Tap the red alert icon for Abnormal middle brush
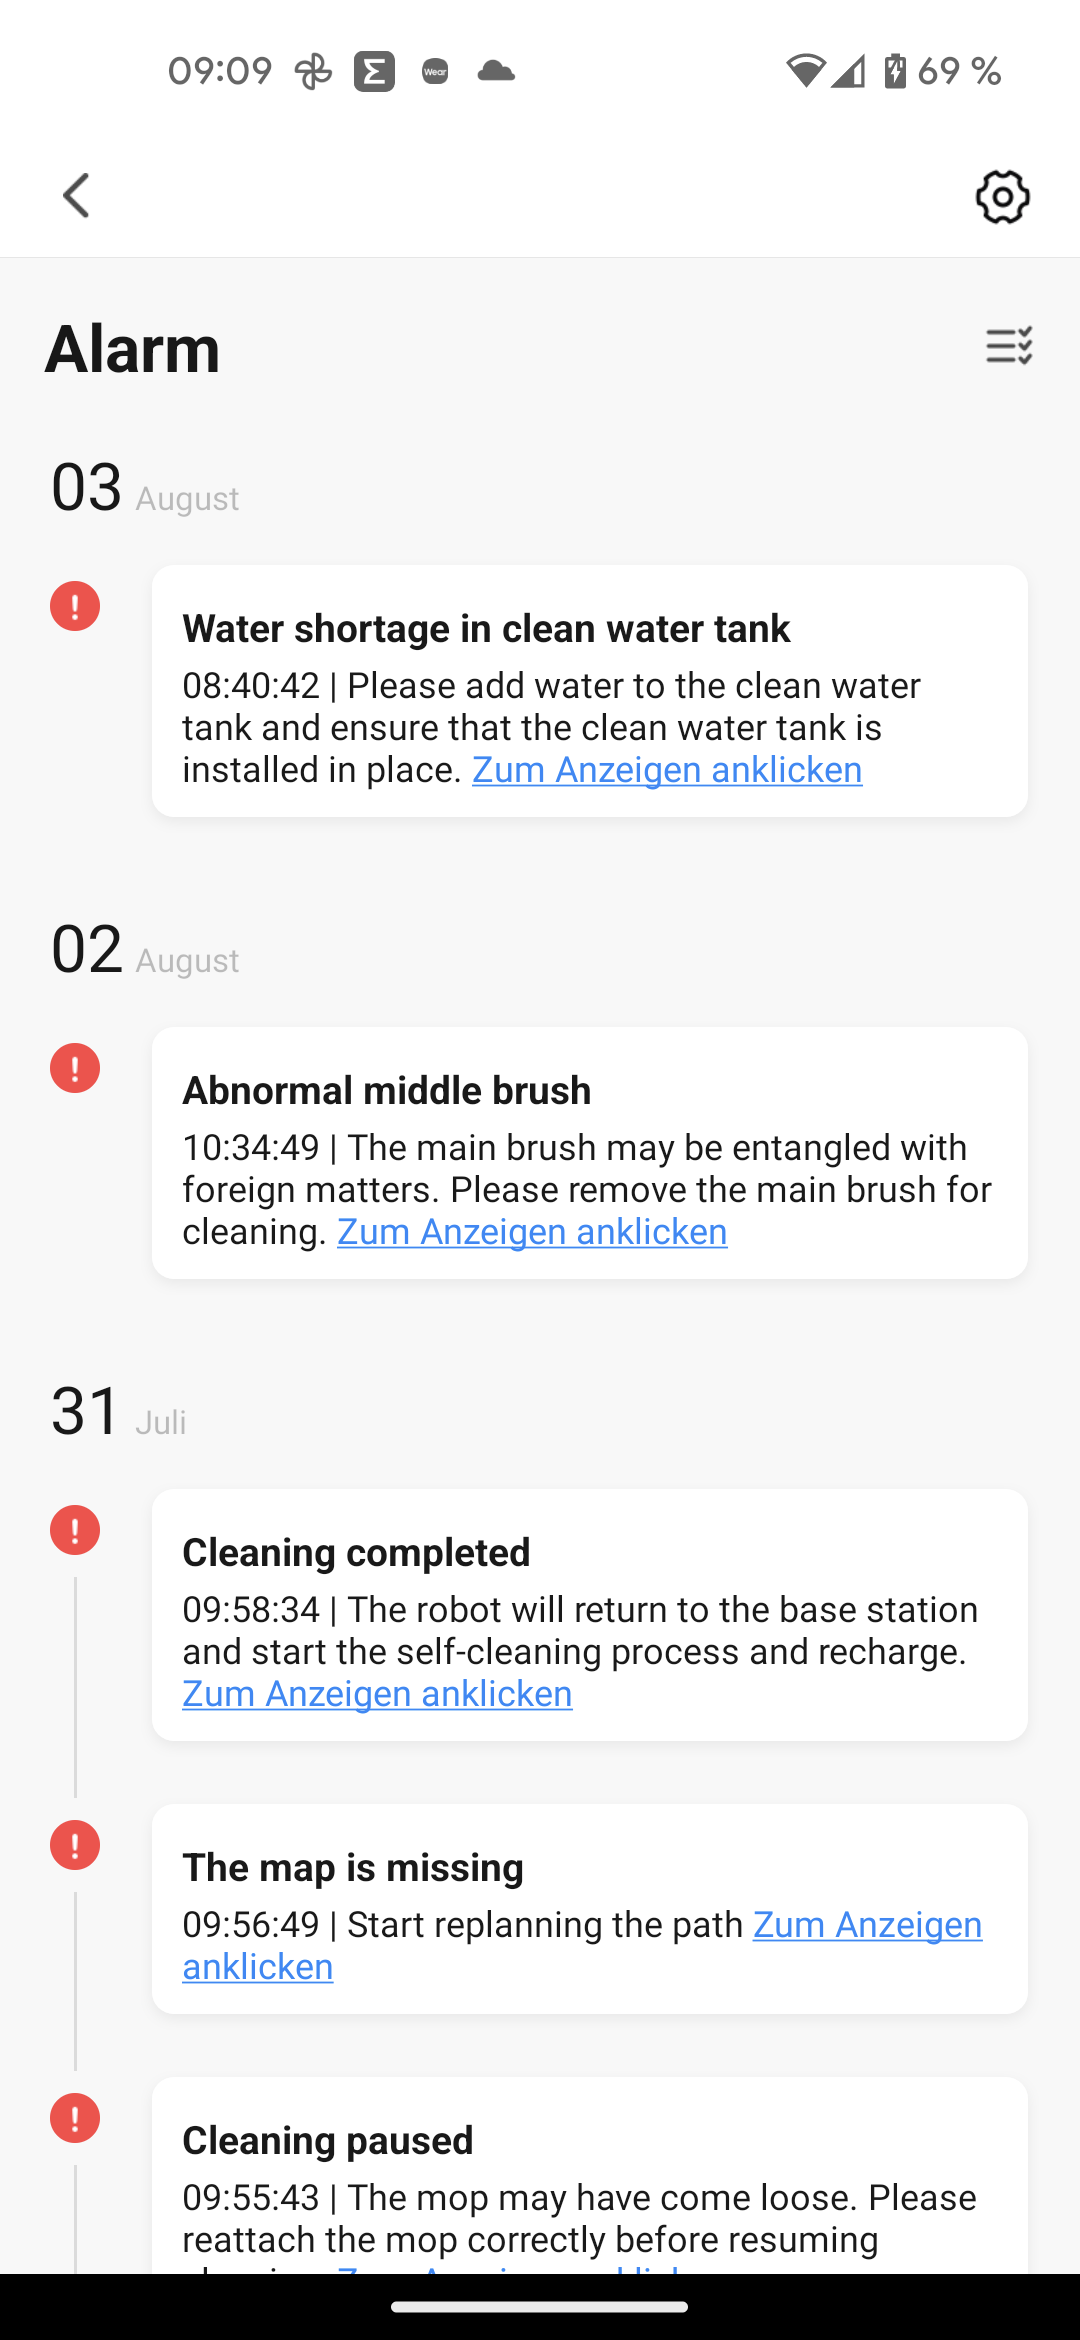Viewport: 1080px width, 2340px height. (x=75, y=1068)
